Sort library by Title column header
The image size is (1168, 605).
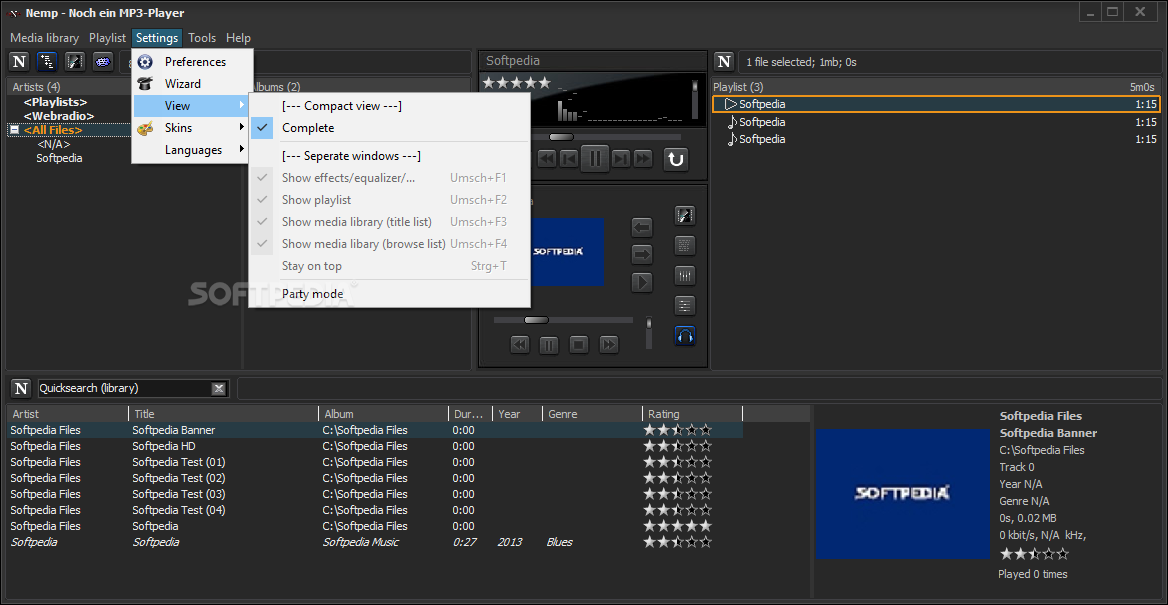(x=223, y=414)
